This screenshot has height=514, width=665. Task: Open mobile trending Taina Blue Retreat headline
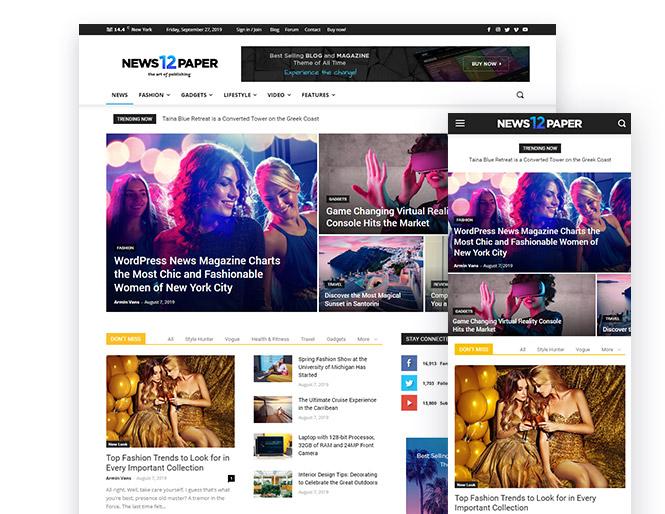pos(540,160)
